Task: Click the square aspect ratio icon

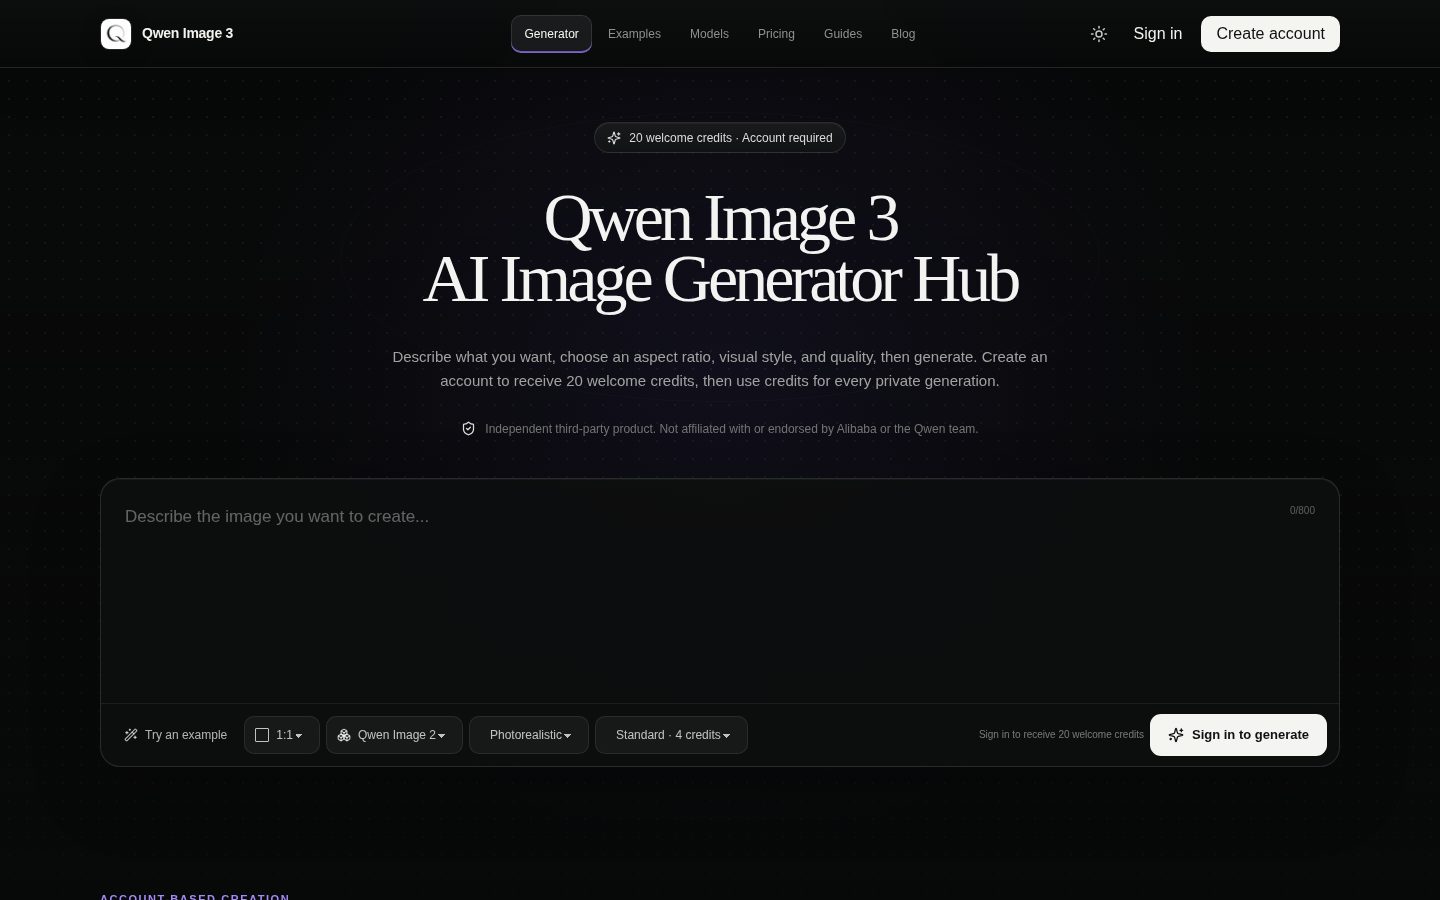Action: tap(262, 735)
